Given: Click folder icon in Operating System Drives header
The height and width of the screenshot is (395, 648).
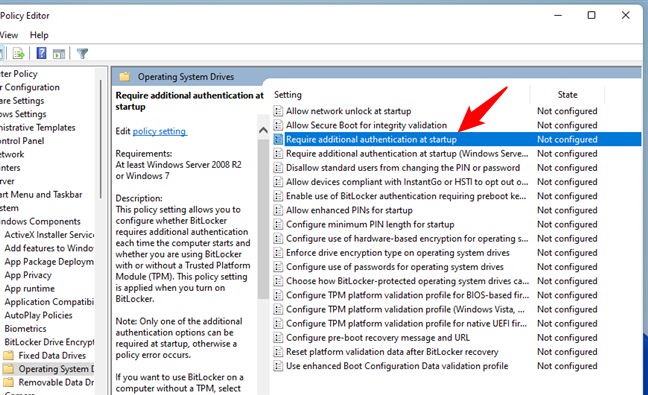Looking at the screenshot, I should [x=125, y=76].
